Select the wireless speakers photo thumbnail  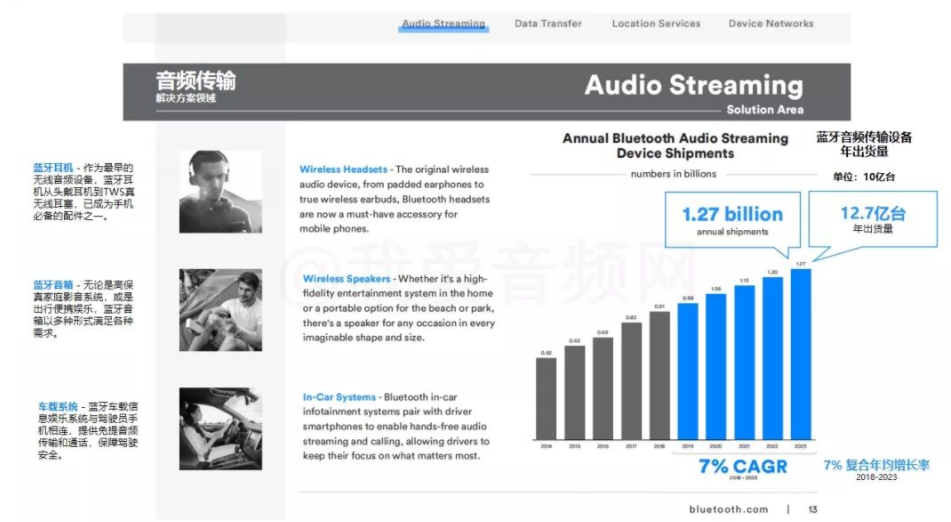point(221,309)
